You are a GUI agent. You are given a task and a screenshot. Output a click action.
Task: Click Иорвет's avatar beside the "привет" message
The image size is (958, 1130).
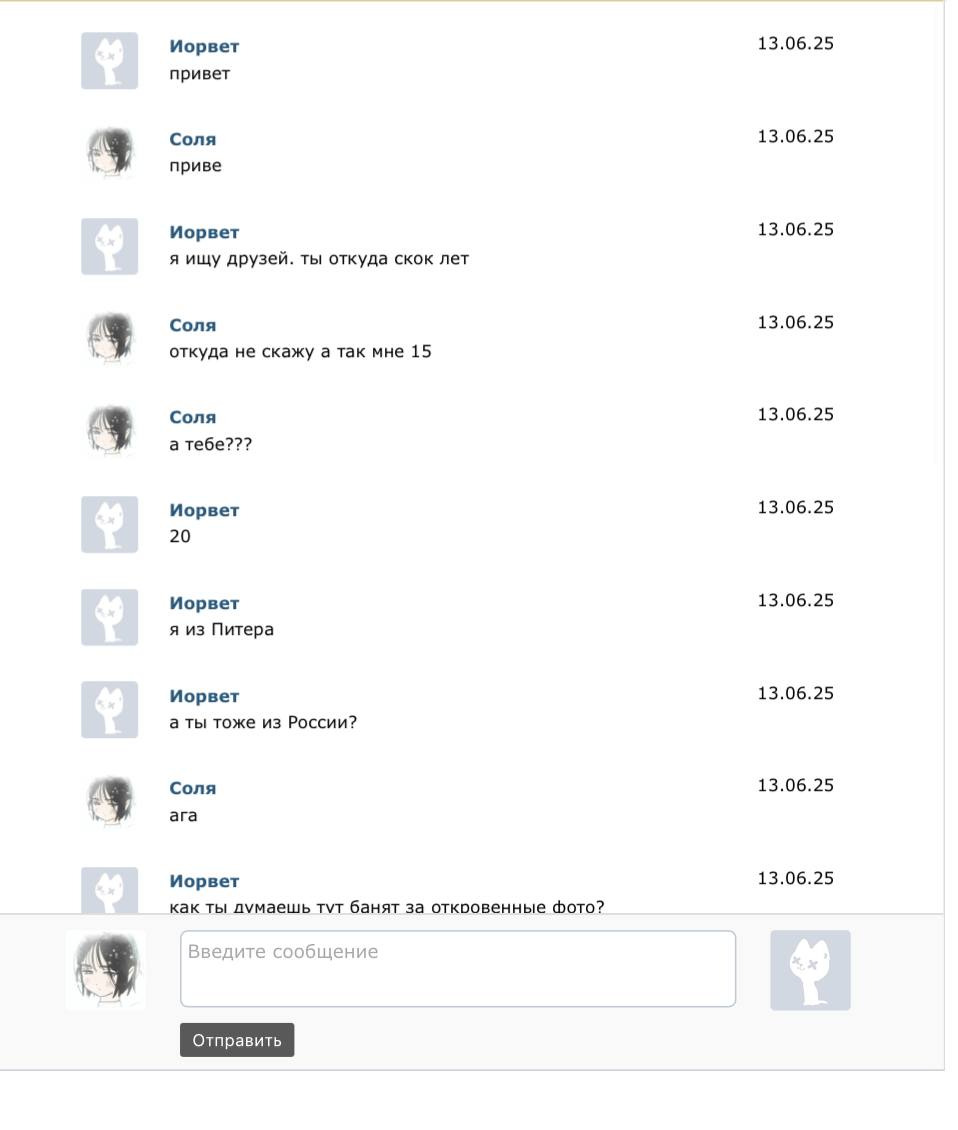(109, 61)
